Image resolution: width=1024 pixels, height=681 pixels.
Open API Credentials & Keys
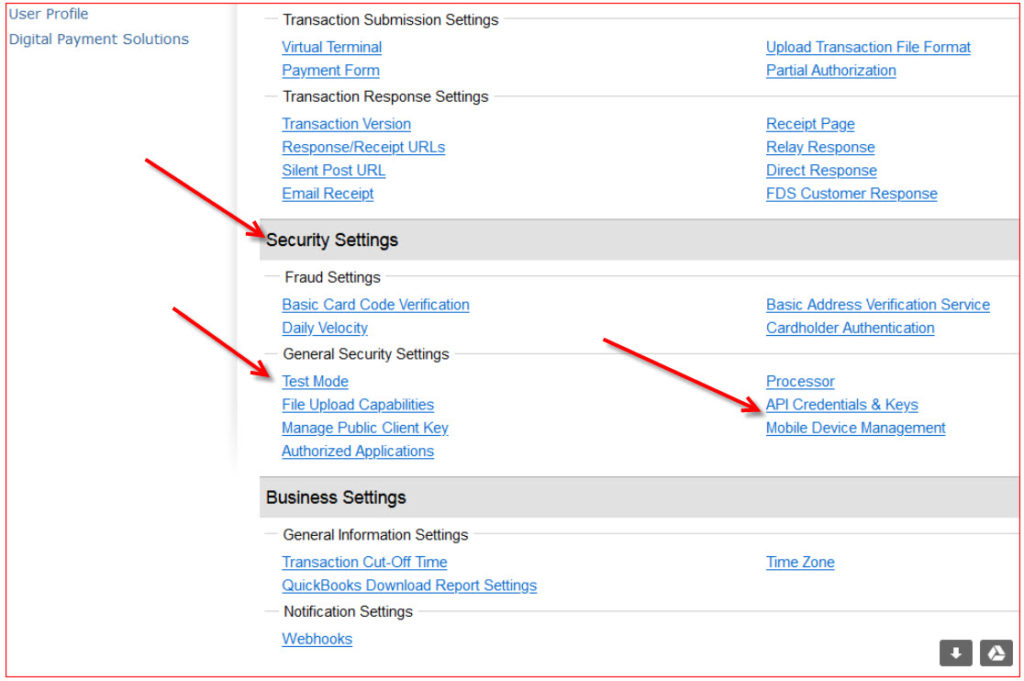coord(842,404)
